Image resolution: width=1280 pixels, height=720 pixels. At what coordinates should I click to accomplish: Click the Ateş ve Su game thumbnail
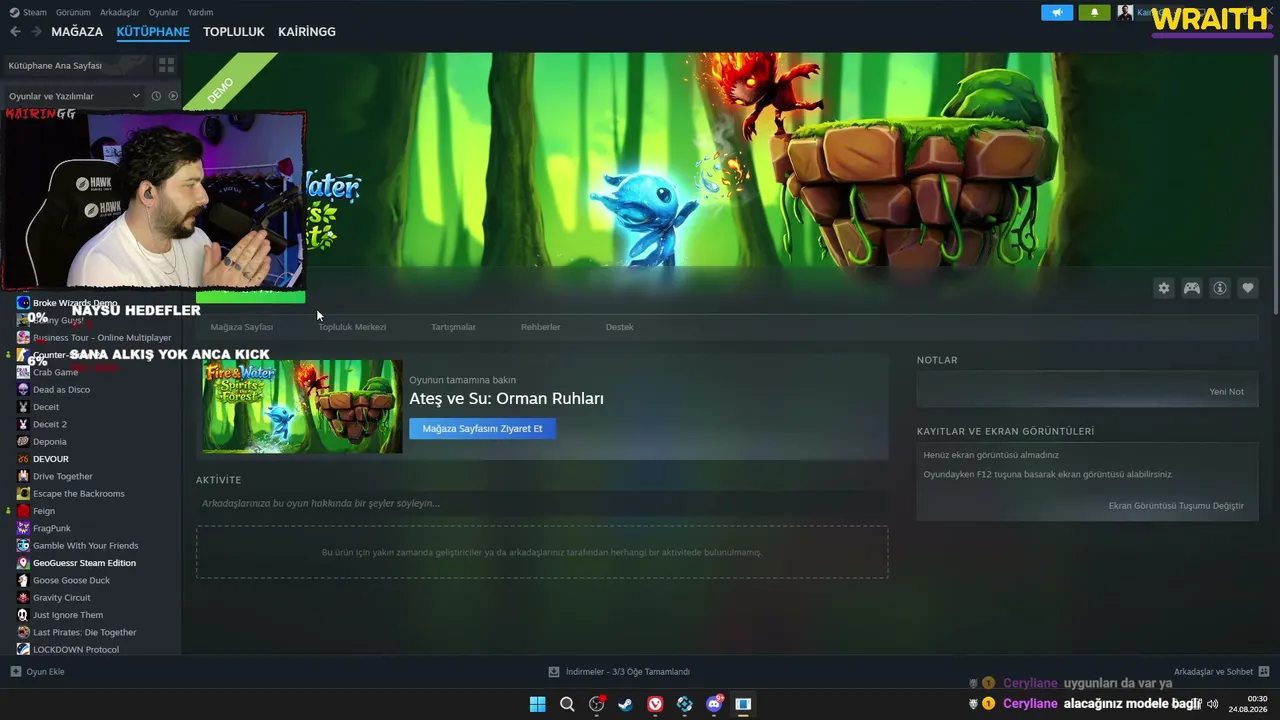(x=302, y=407)
